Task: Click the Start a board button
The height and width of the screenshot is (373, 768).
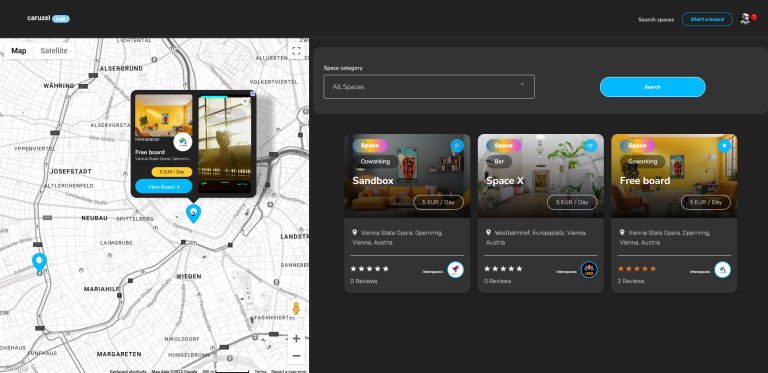Action: [707, 19]
